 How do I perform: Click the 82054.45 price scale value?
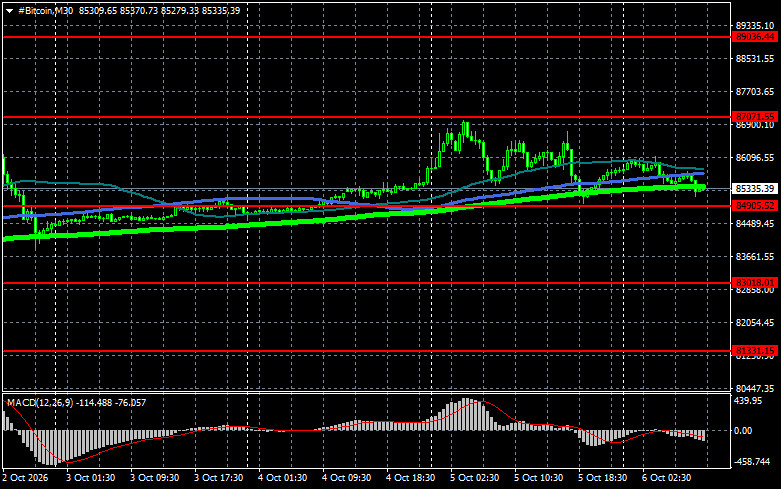point(755,323)
